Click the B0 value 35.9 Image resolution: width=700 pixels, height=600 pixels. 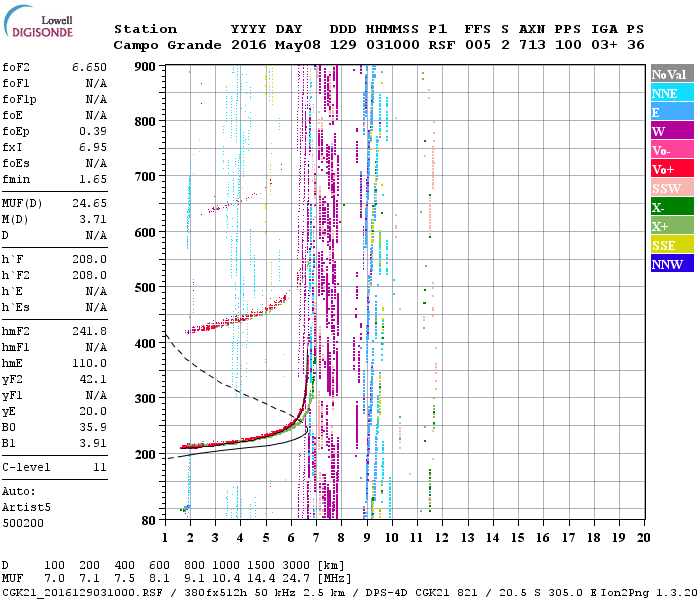(93, 427)
